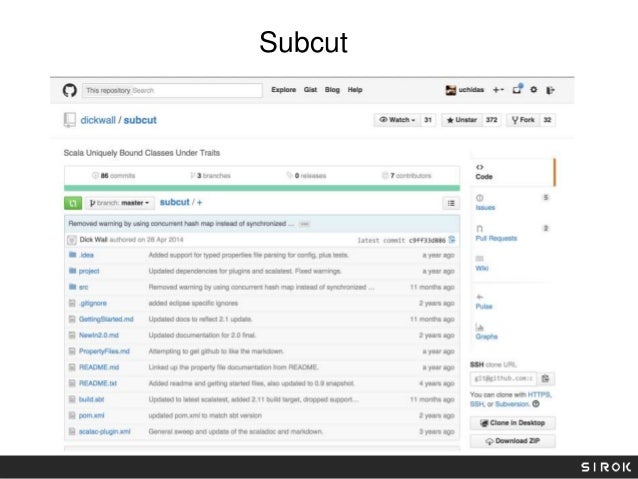The width and height of the screenshot is (638, 479).
Task: View the 86 commits list
Action: click(114, 175)
